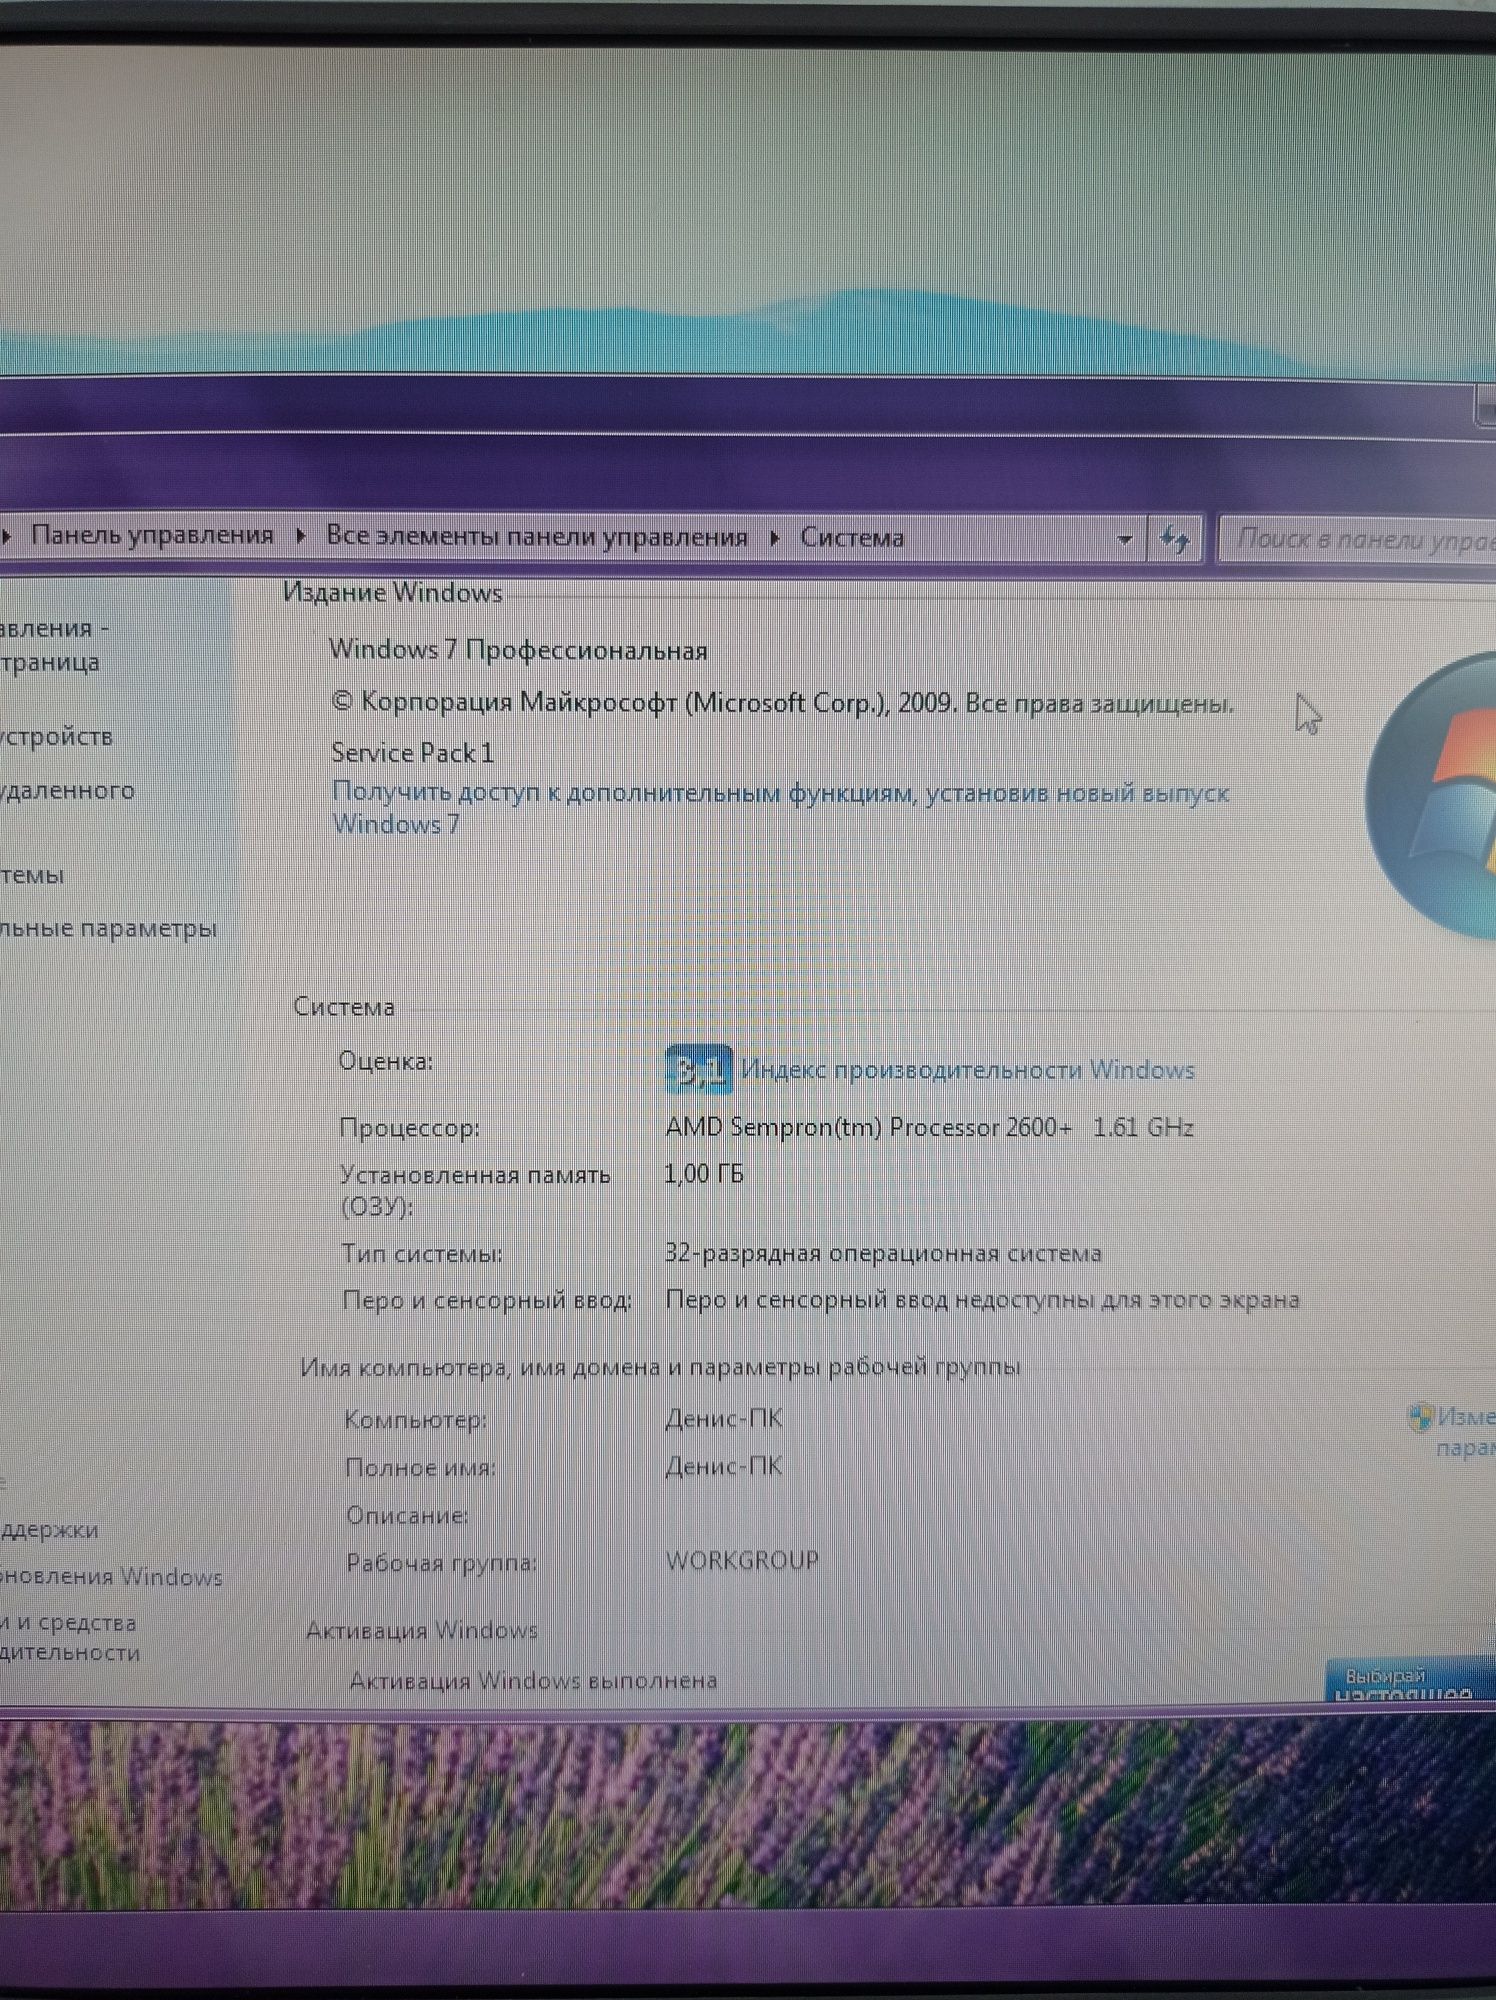Open the advanced system parameters sidebar link
This screenshot has width=1496, height=2000.
pyautogui.click(x=108, y=929)
